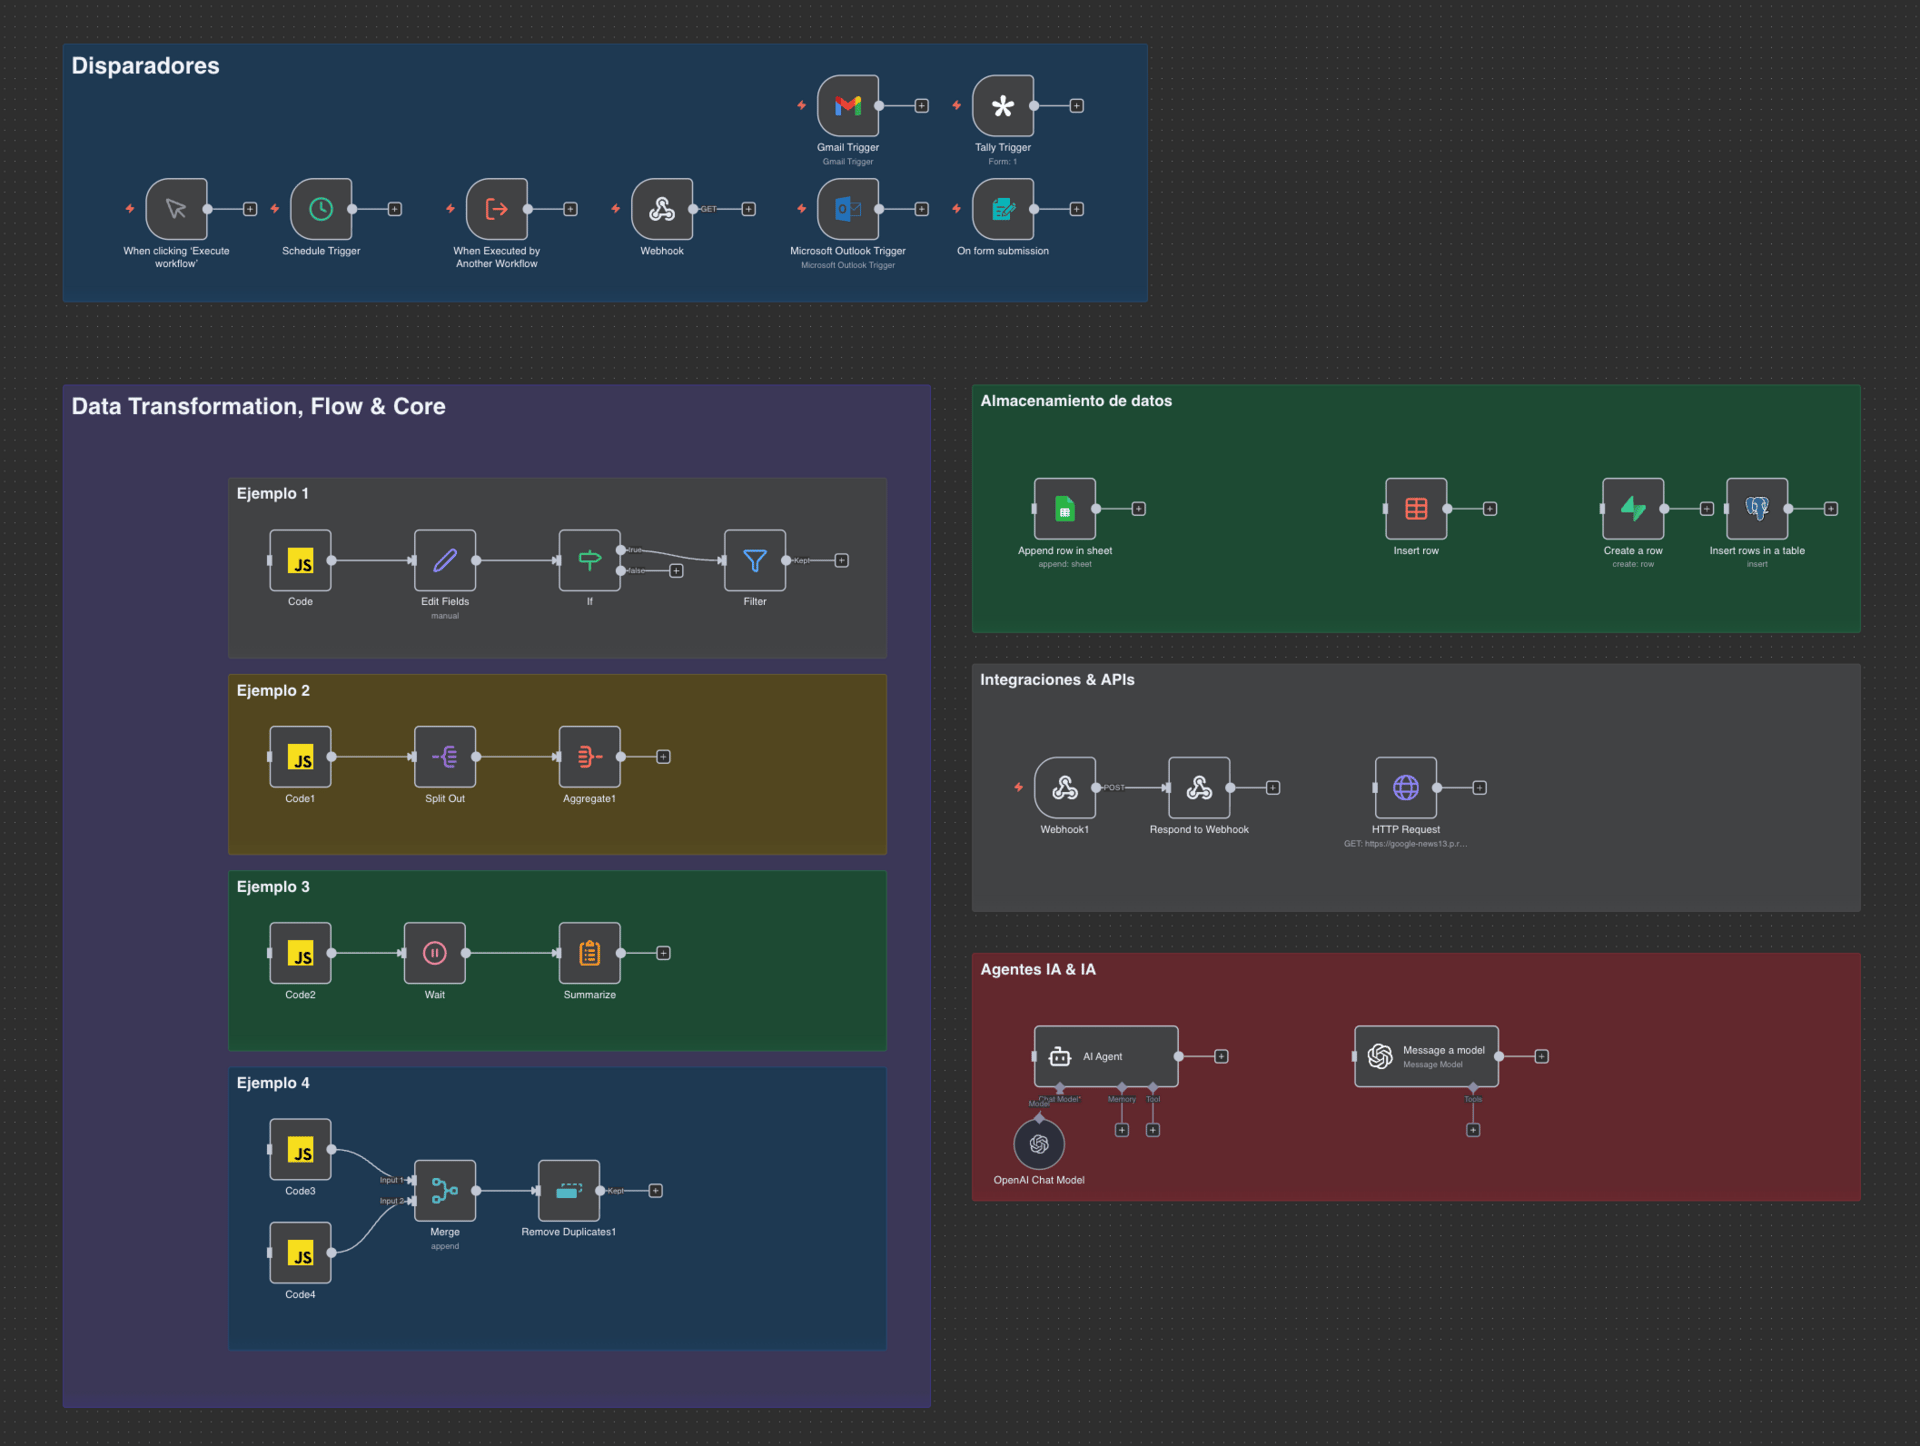
Task: Click plus button after Aggregate1 node
Action: coord(663,757)
